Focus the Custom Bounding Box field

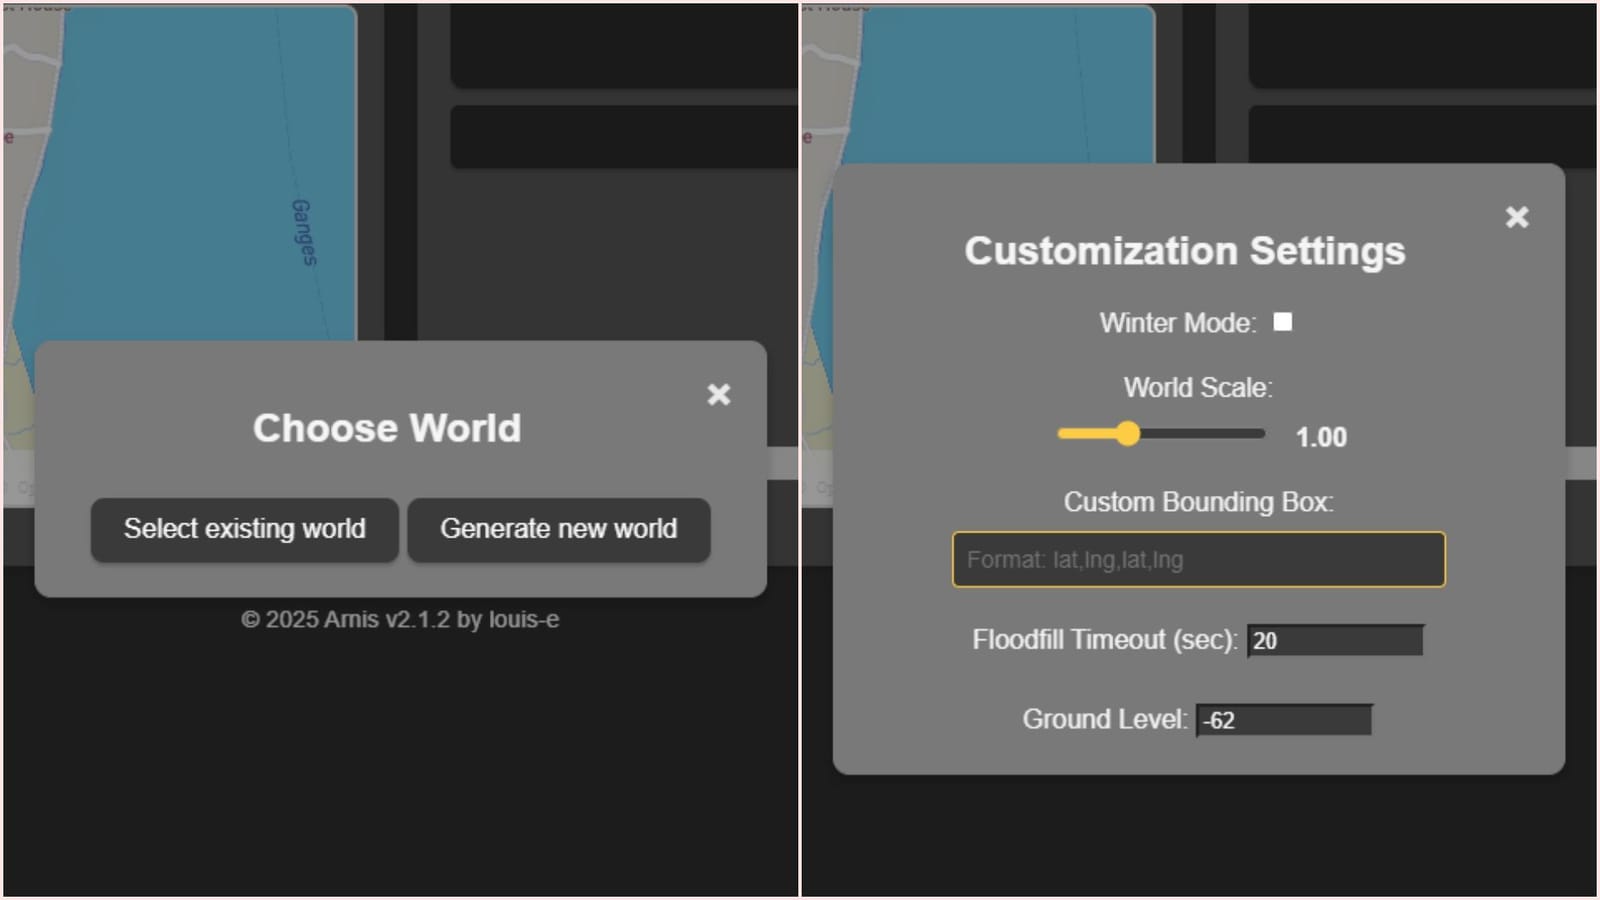[1198, 560]
